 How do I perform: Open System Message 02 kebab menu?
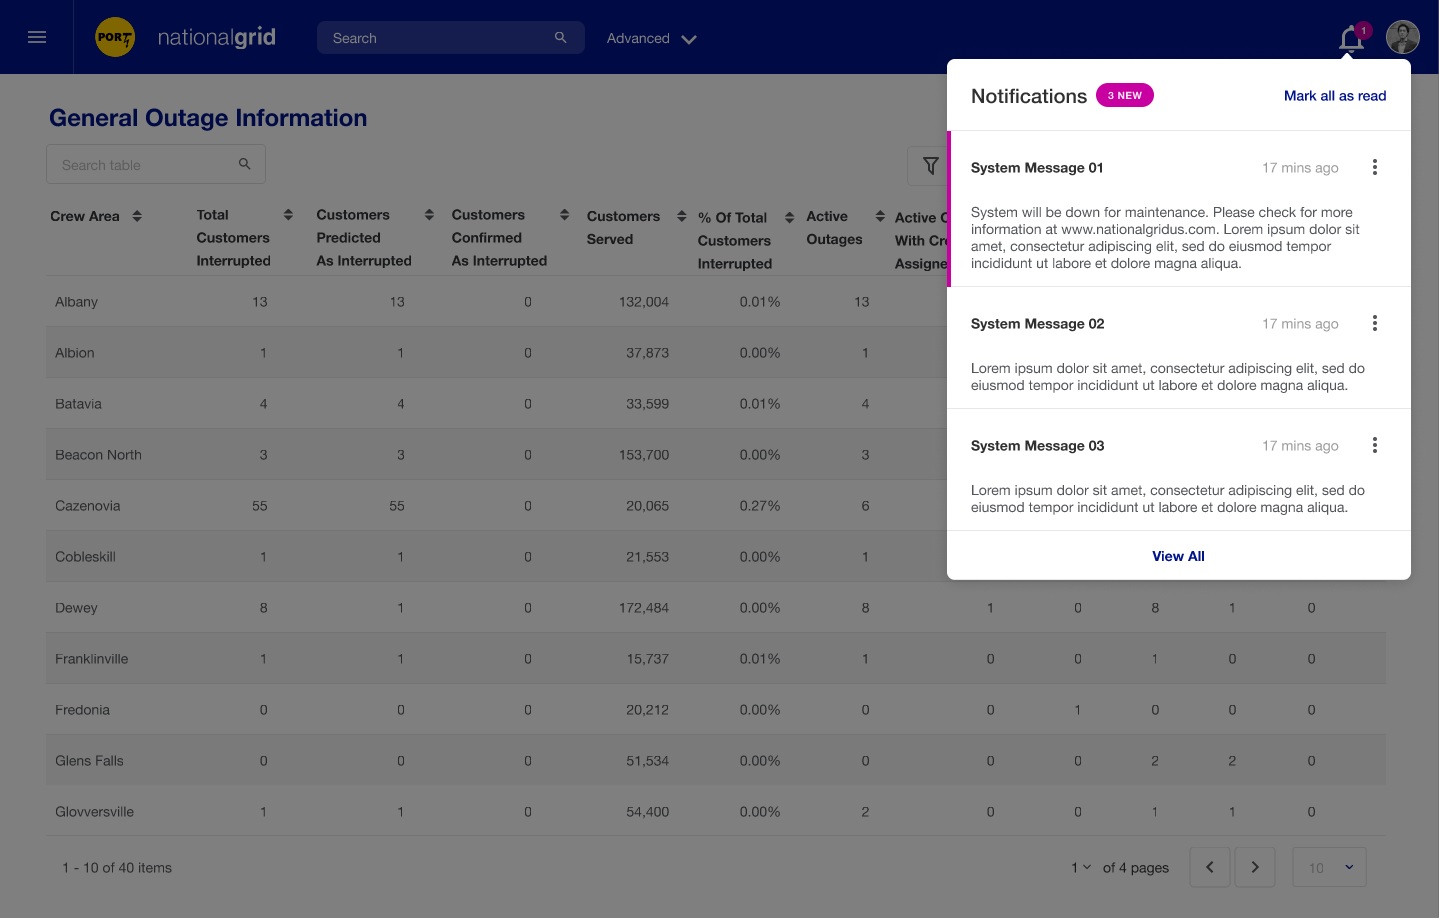click(1374, 324)
